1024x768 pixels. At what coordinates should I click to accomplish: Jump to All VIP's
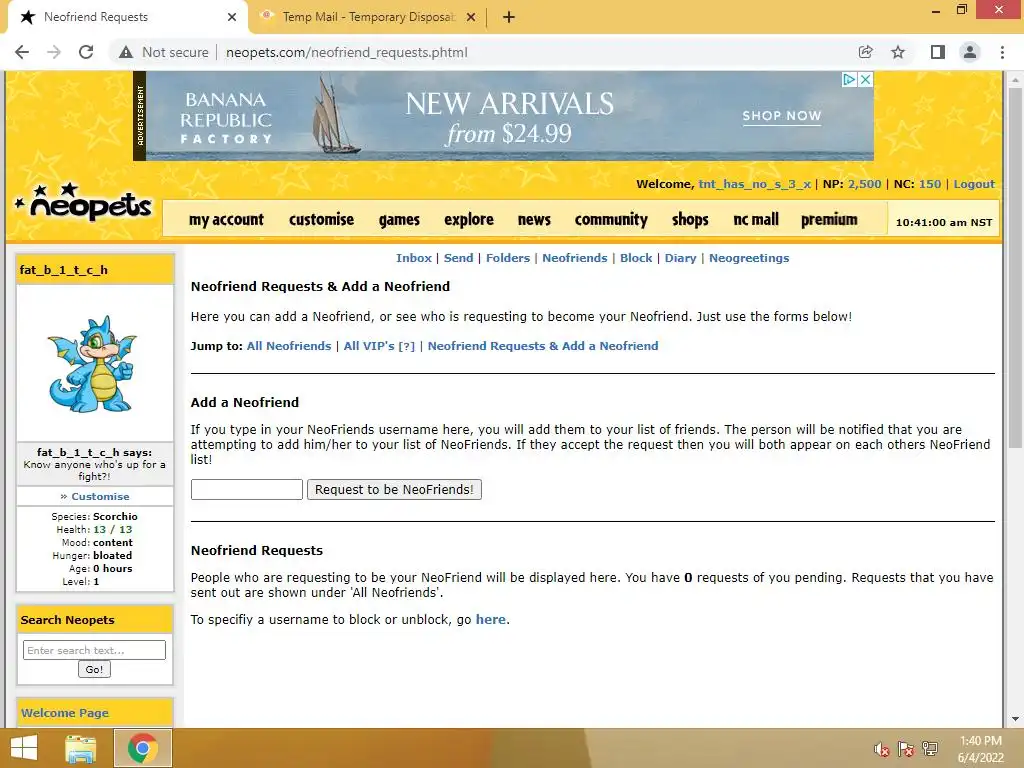click(x=369, y=346)
